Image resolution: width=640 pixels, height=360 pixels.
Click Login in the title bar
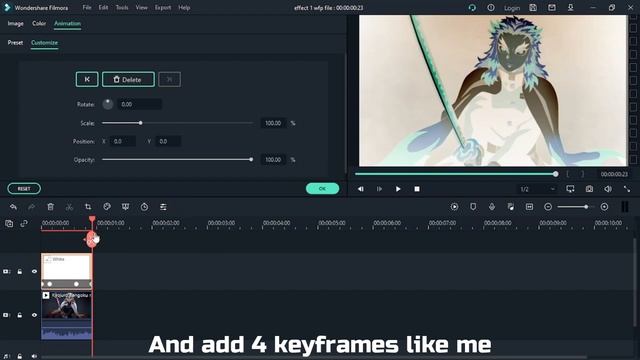pyautogui.click(x=512, y=8)
